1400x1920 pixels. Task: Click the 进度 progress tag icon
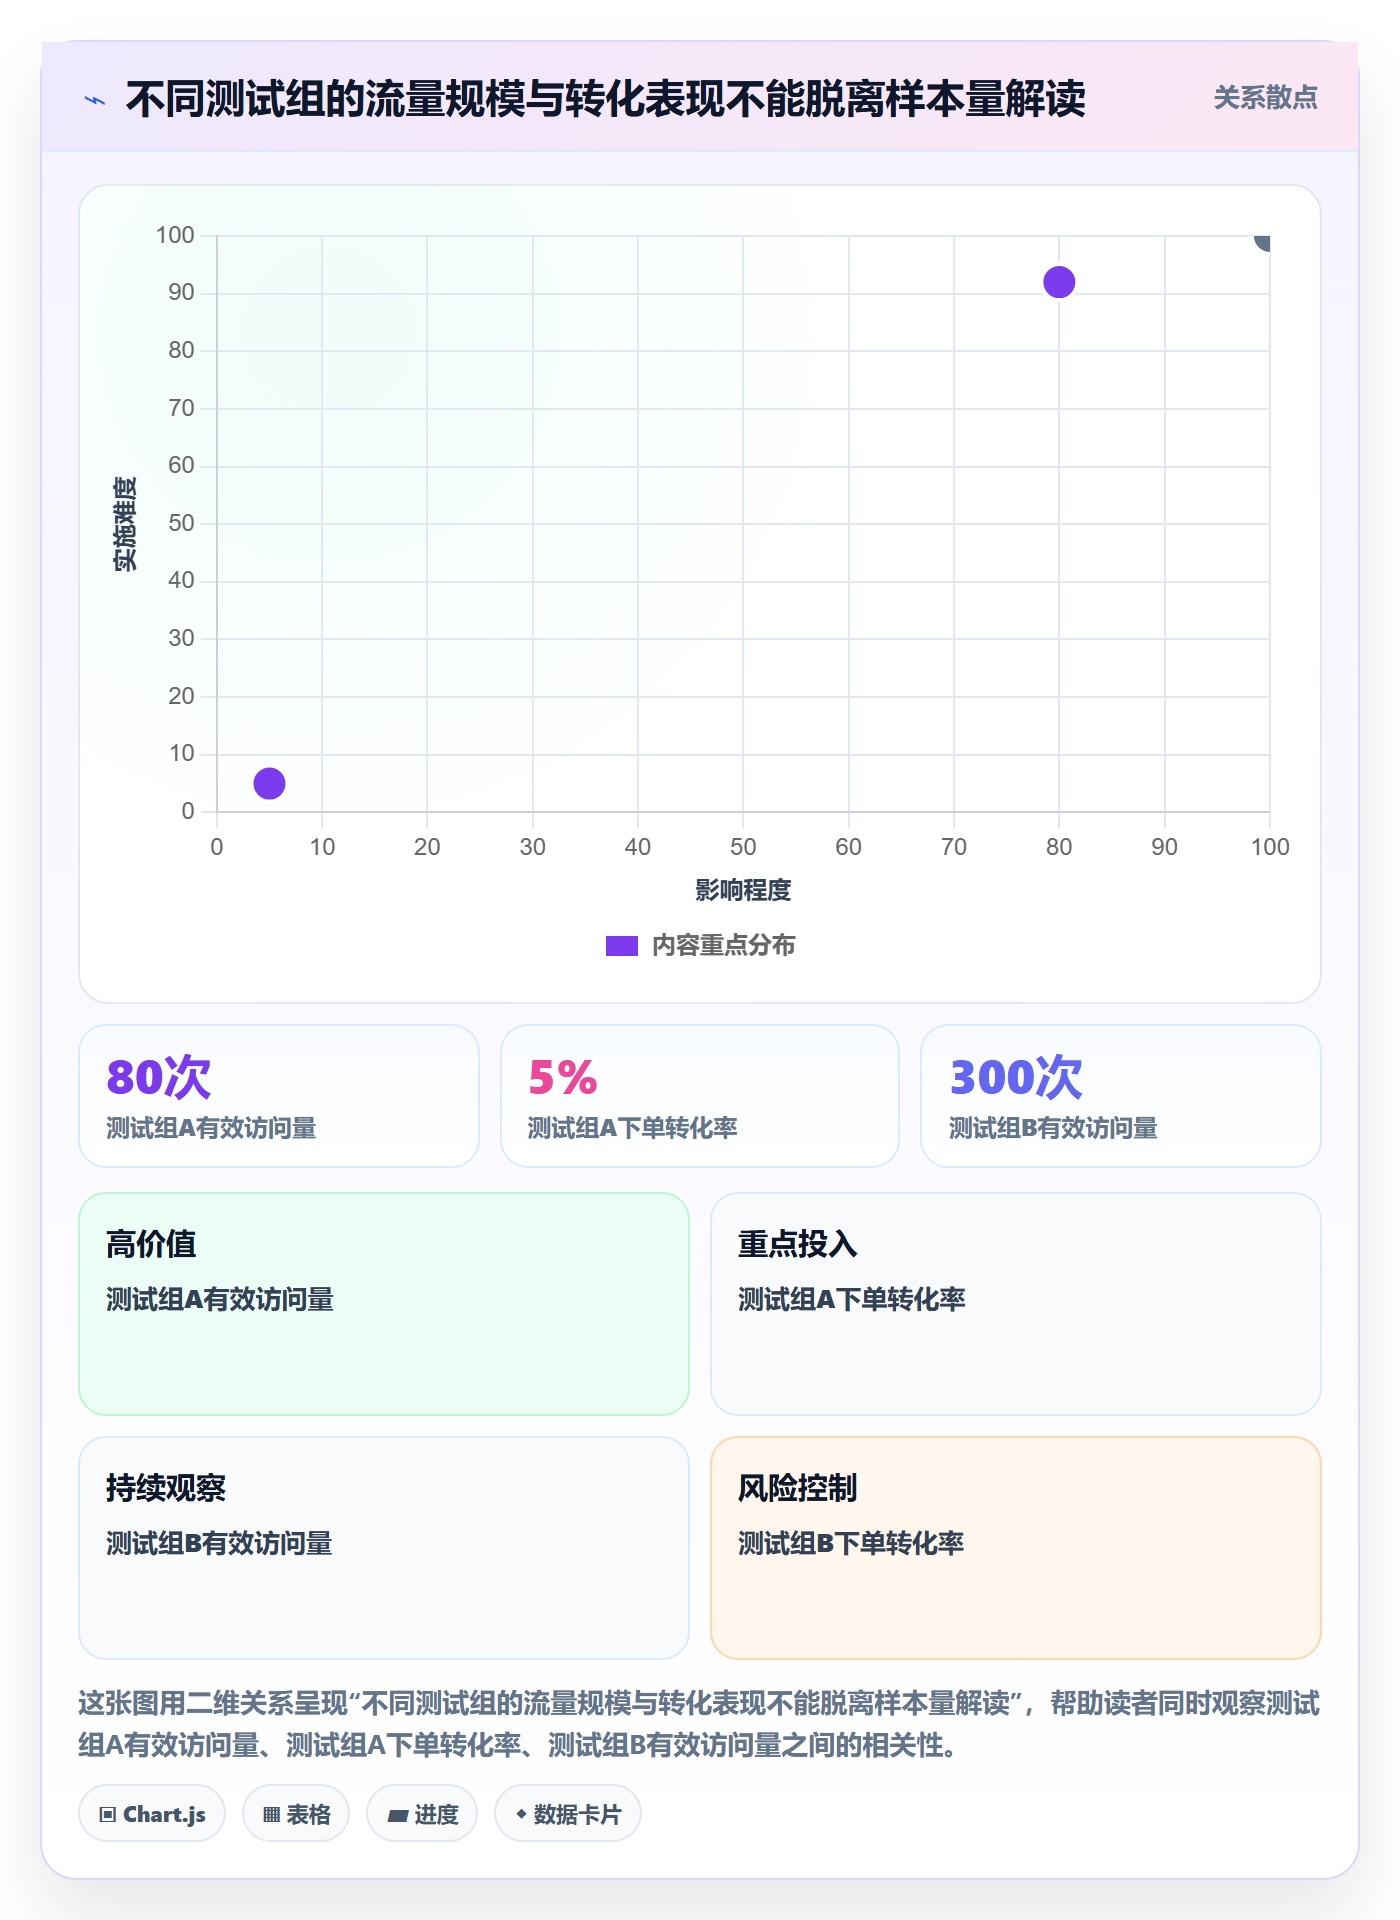point(397,1815)
